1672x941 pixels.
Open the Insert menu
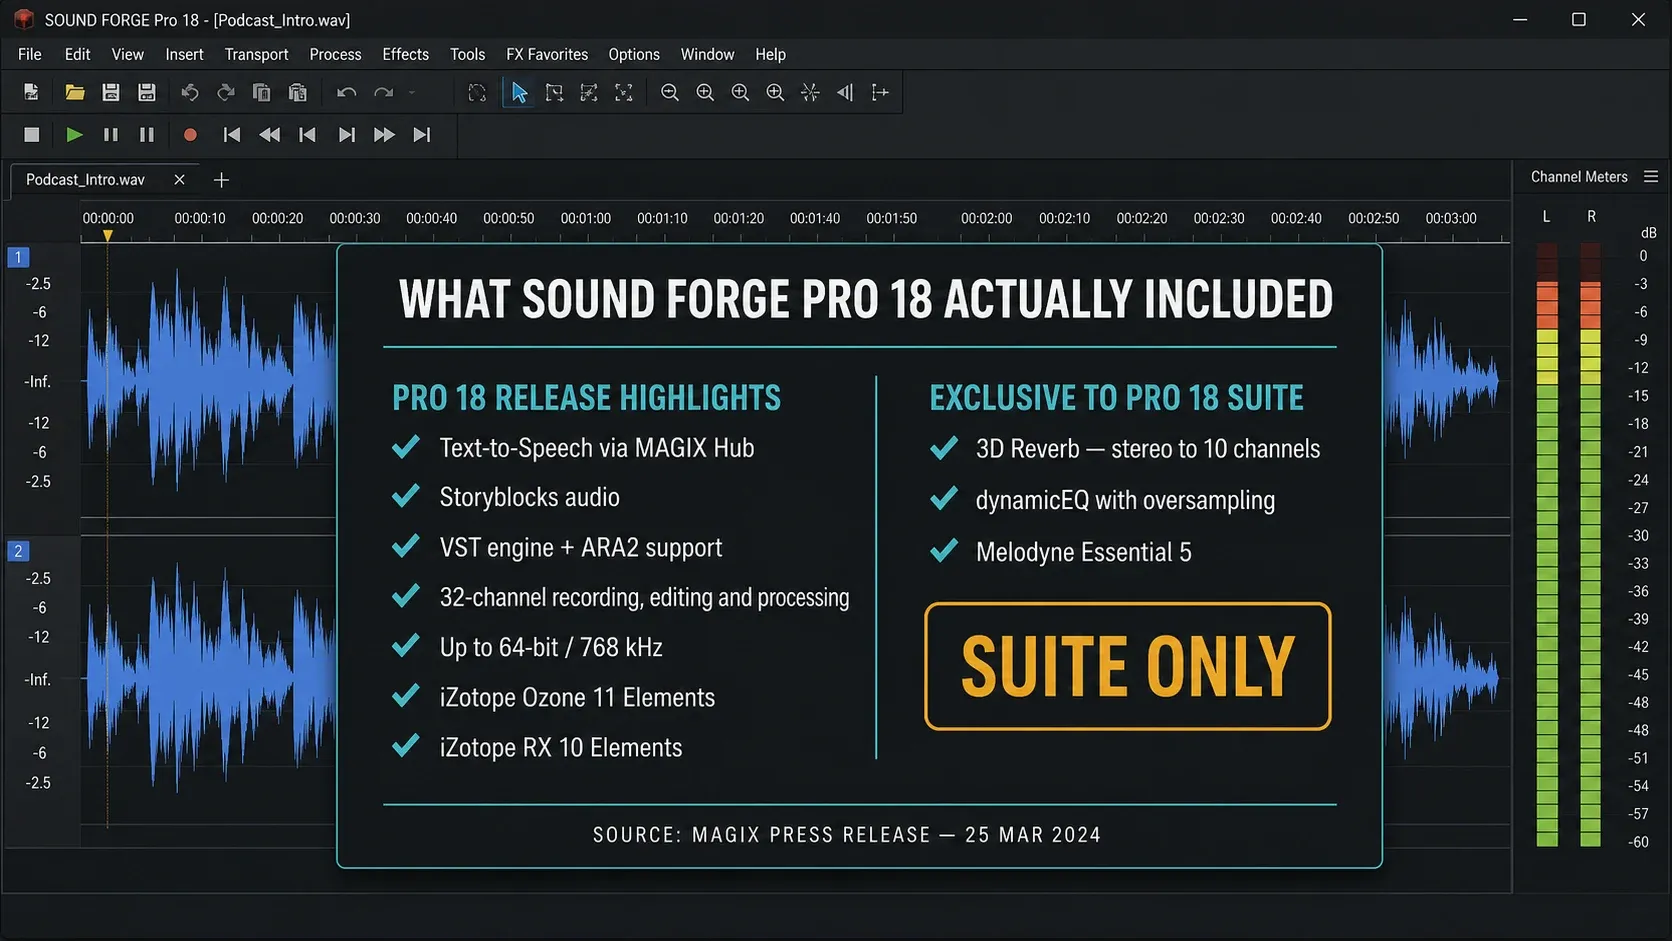click(184, 54)
